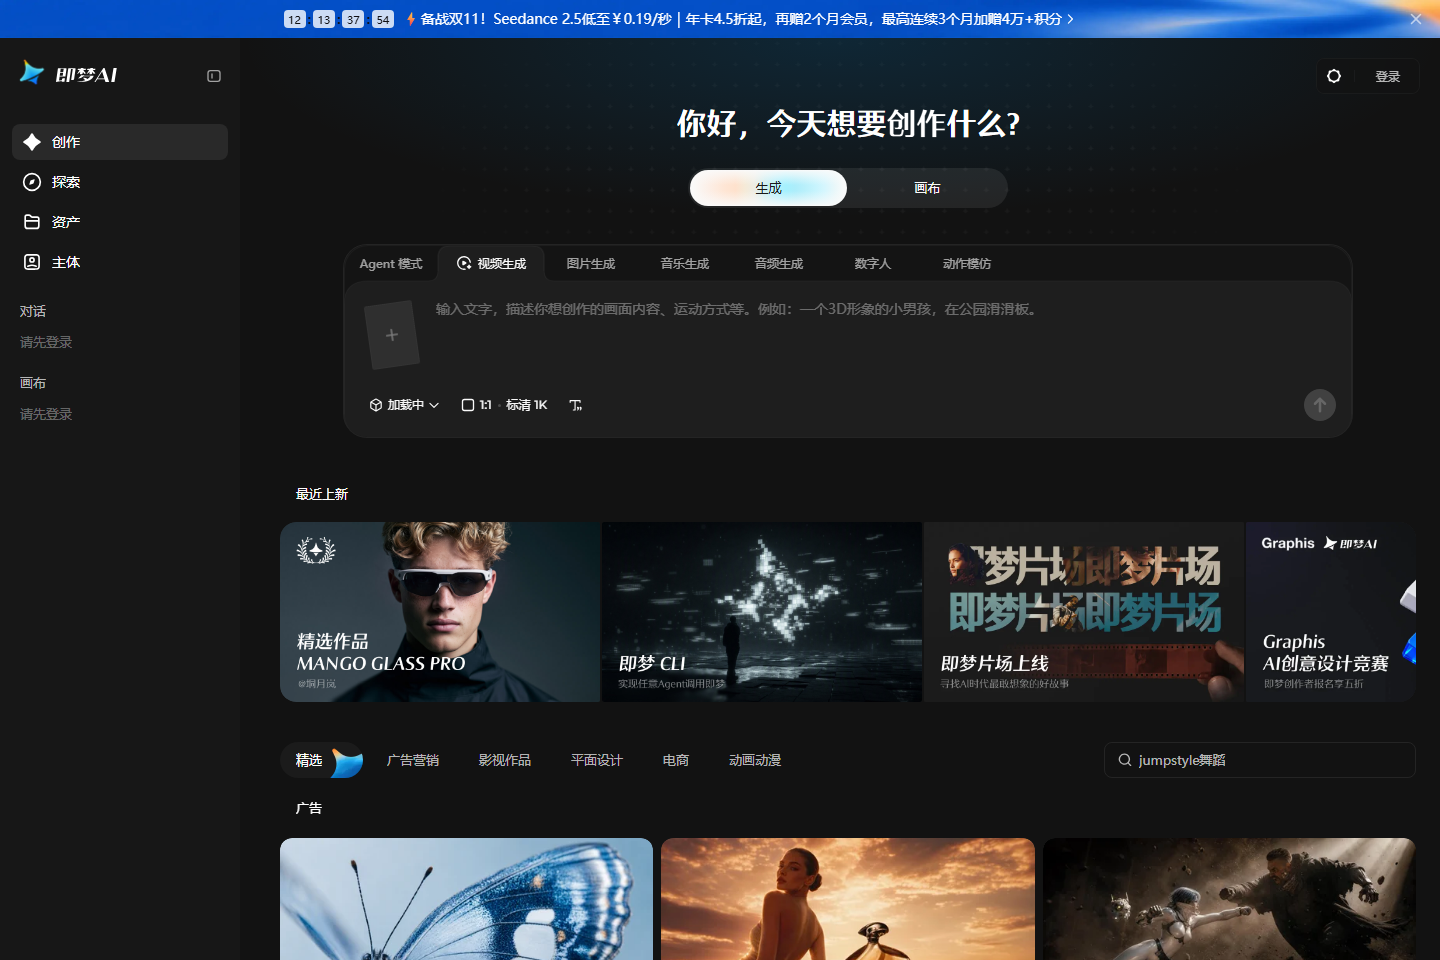Click the jumpstyle舞蹈 search field
Image resolution: width=1440 pixels, height=960 pixels.
(x=1260, y=760)
